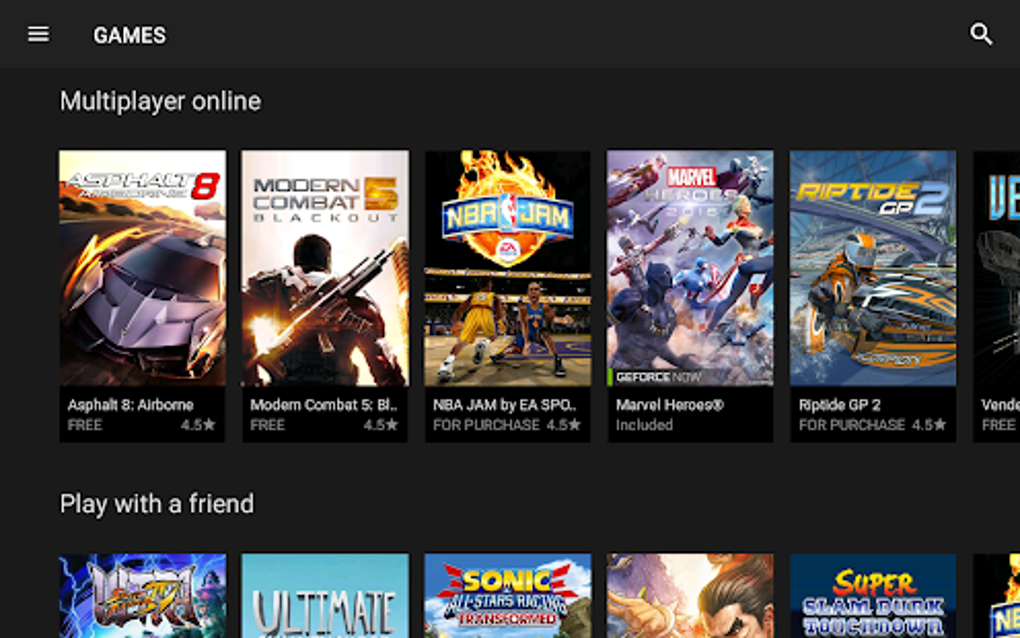Open the hamburger navigation menu

click(38, 34)
